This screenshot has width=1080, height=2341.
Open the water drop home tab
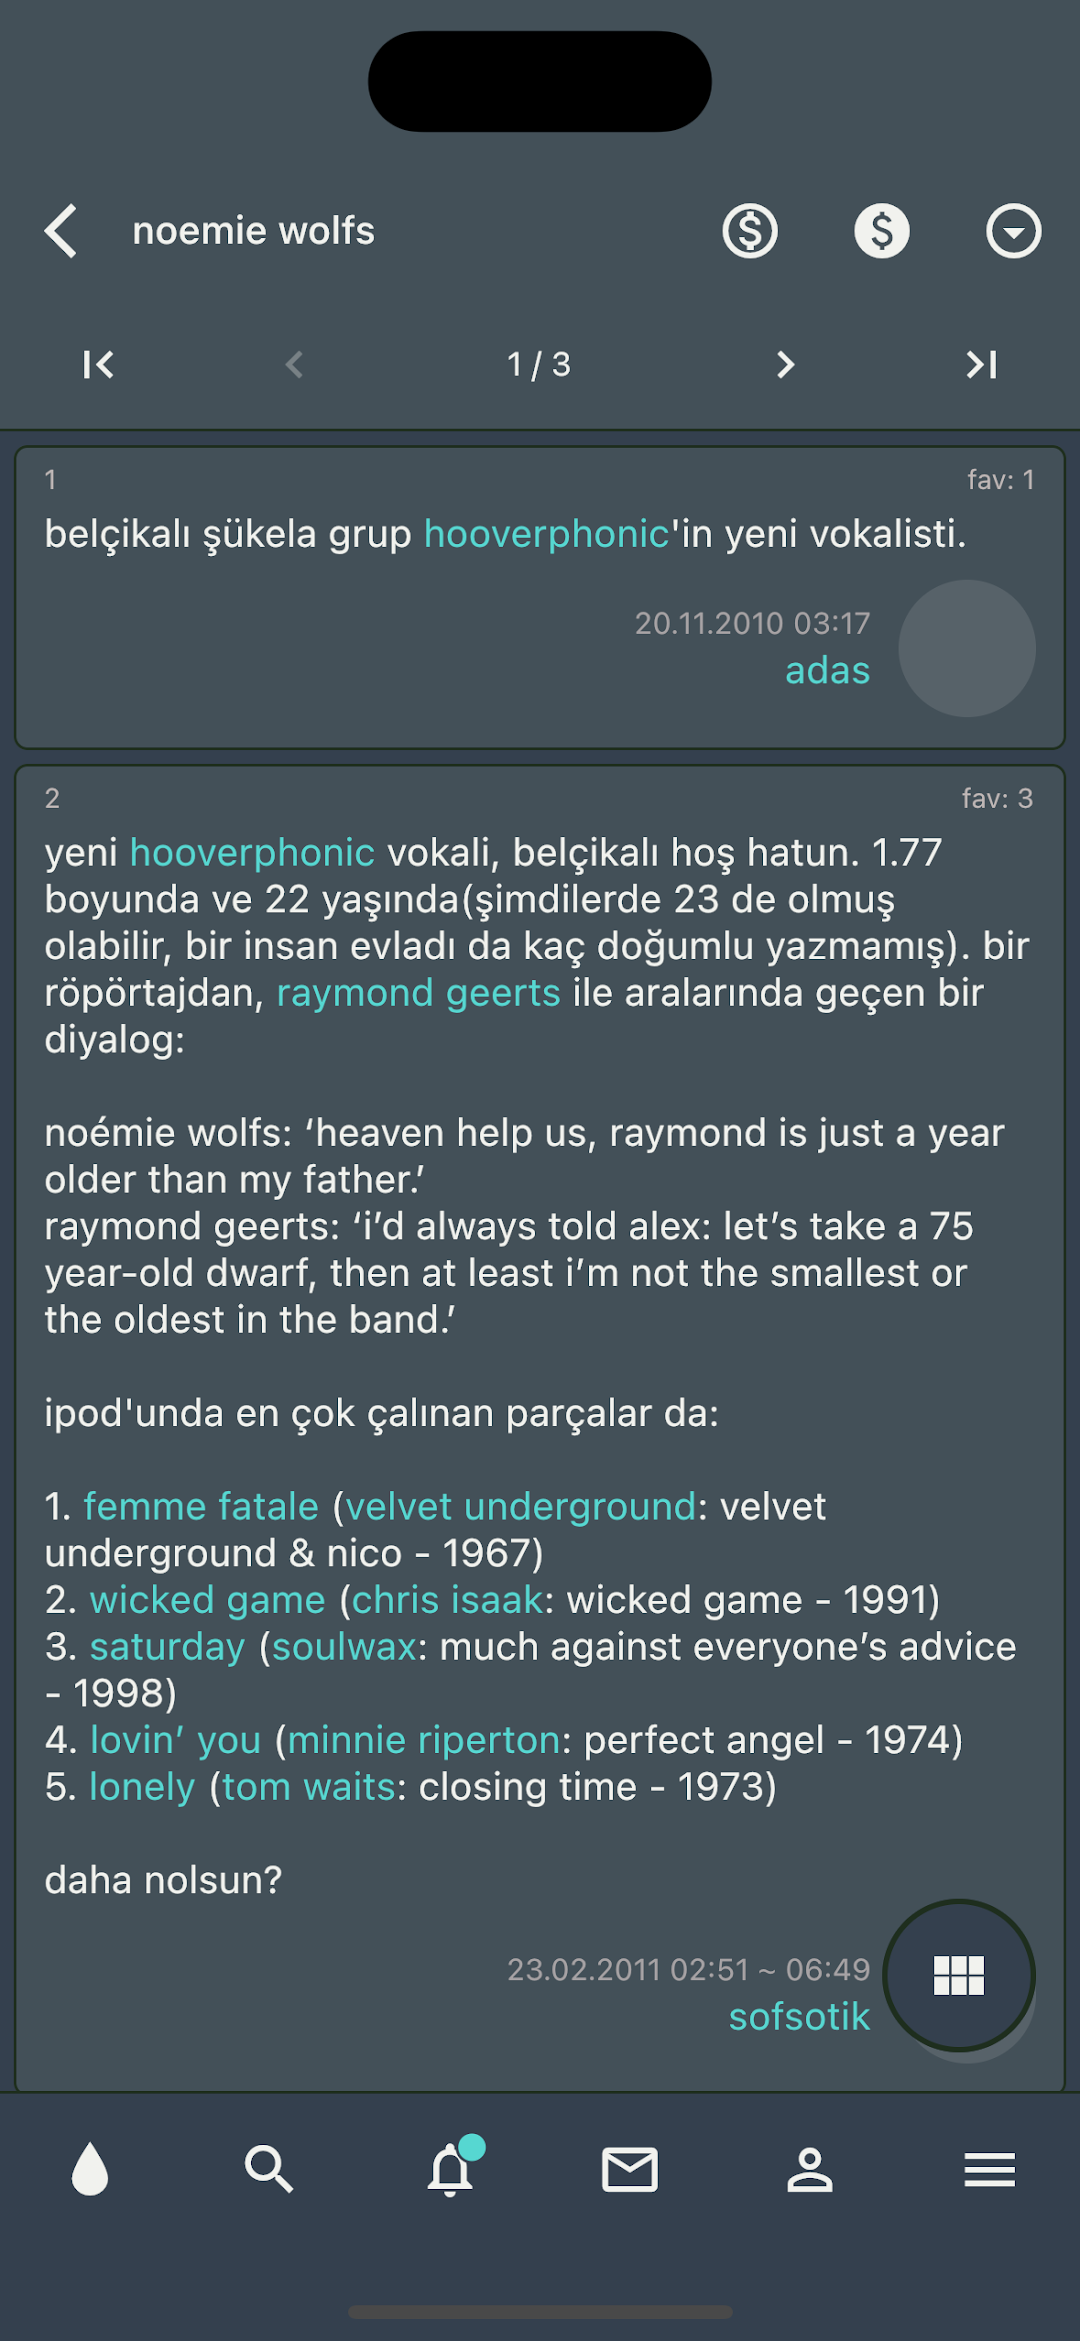(90, 2169)
